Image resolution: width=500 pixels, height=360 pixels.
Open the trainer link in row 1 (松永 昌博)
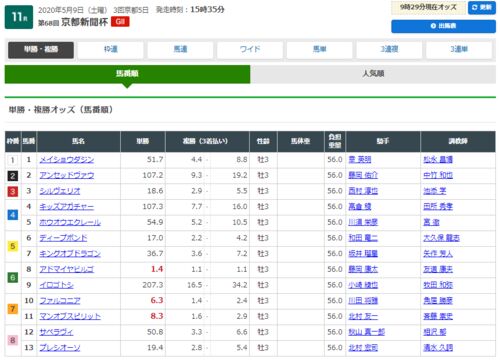click(x=438, y=160)
